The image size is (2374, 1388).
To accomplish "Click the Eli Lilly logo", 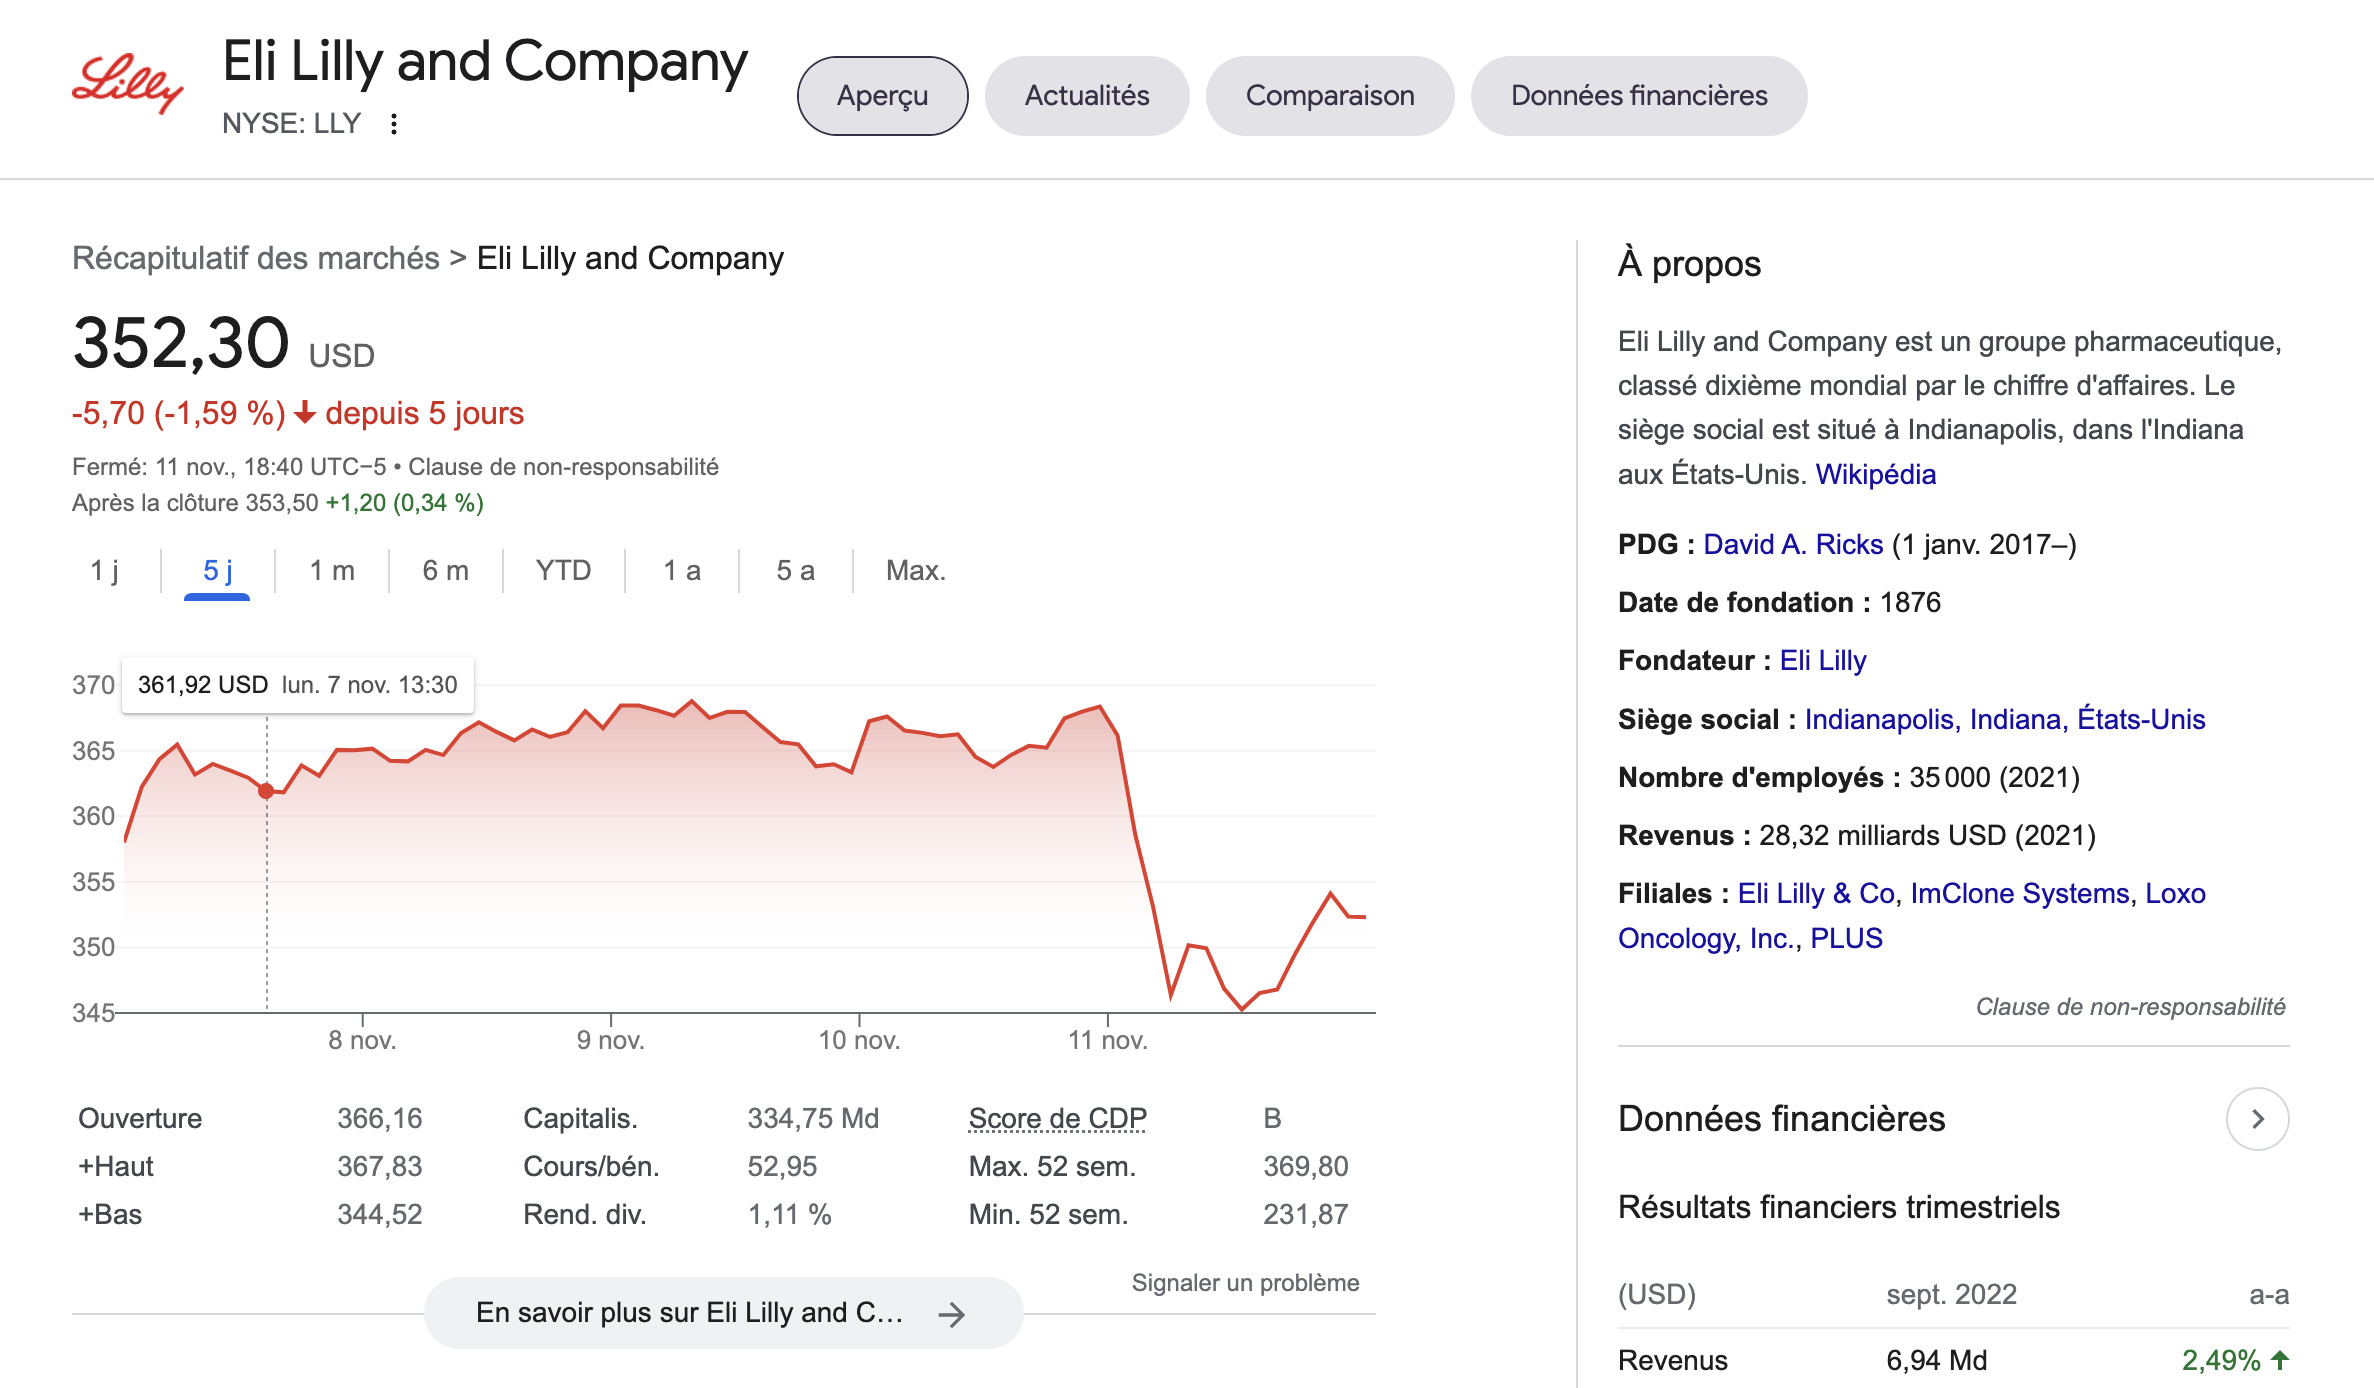I will 127,85.
